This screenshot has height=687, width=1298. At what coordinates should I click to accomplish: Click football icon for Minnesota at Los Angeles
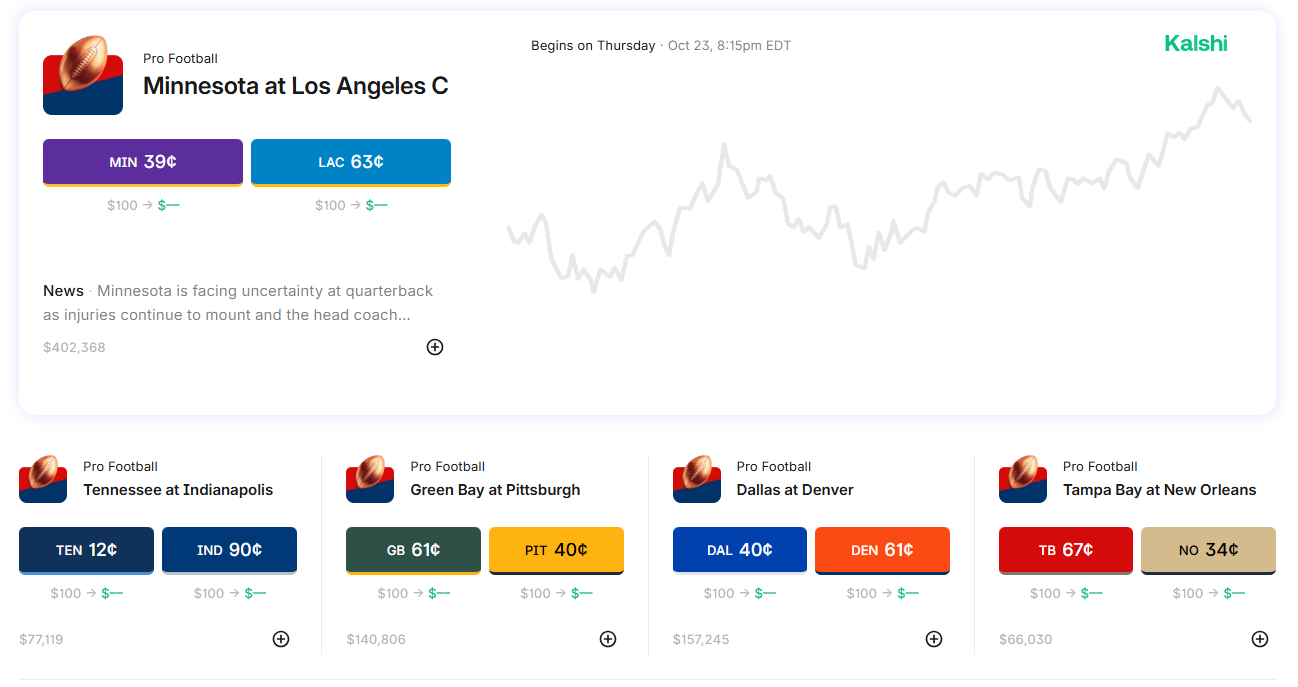coord(83,75)
